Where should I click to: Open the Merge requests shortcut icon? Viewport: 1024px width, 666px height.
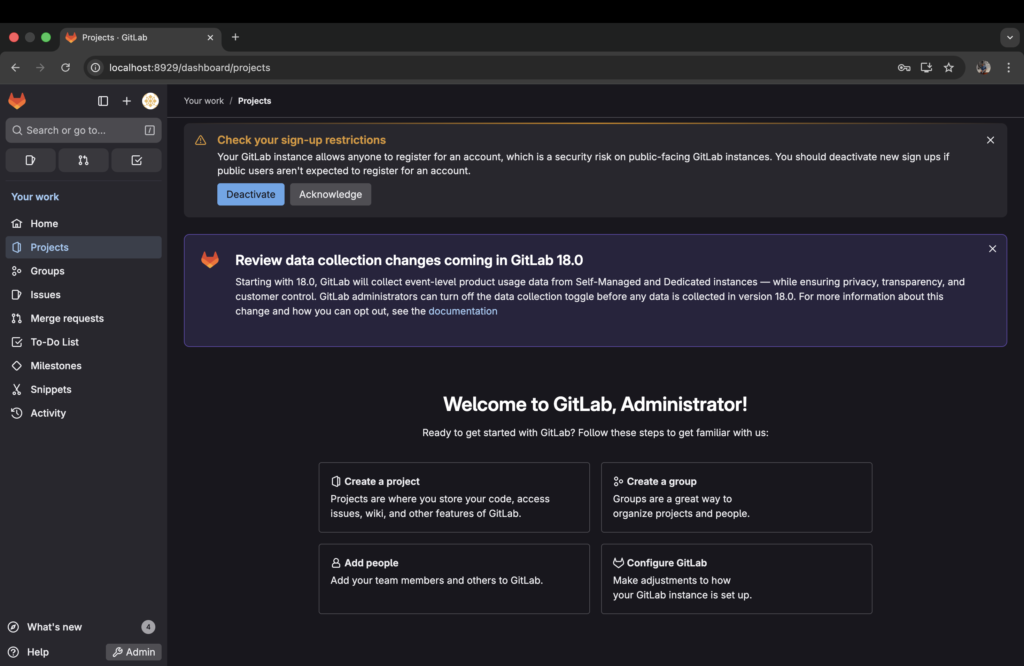83,160
